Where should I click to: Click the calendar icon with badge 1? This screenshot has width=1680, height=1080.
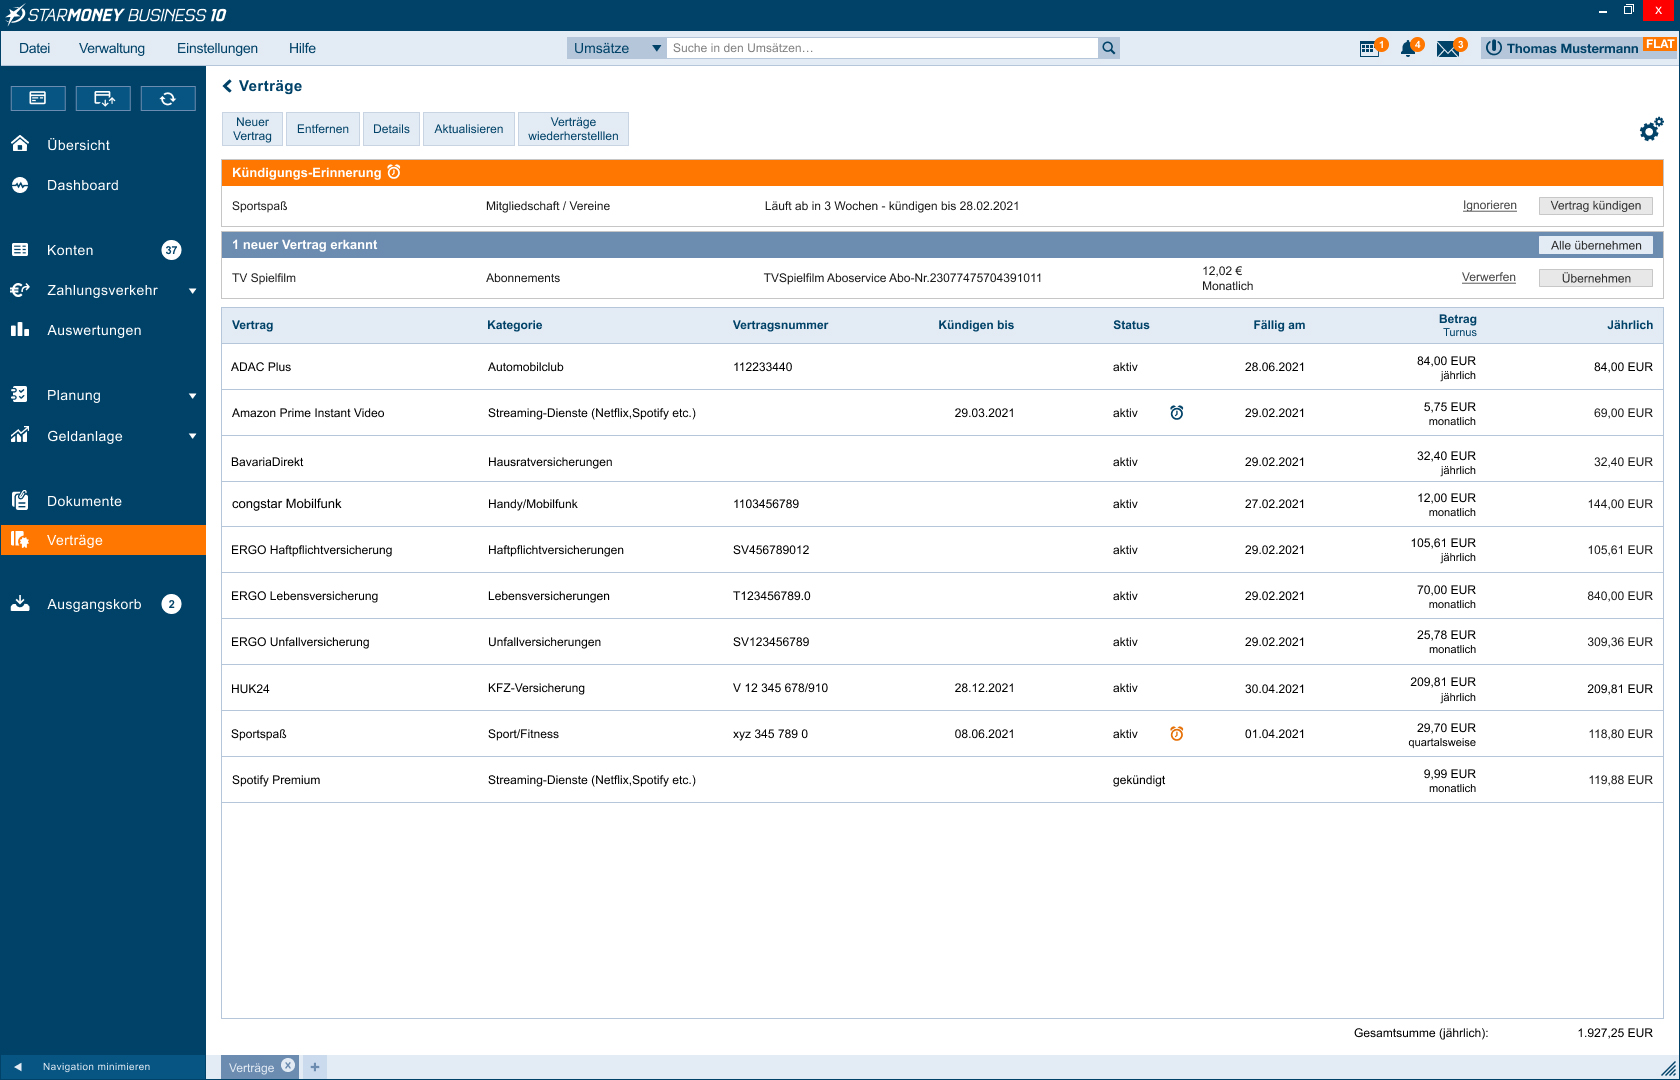[1369, 49]
